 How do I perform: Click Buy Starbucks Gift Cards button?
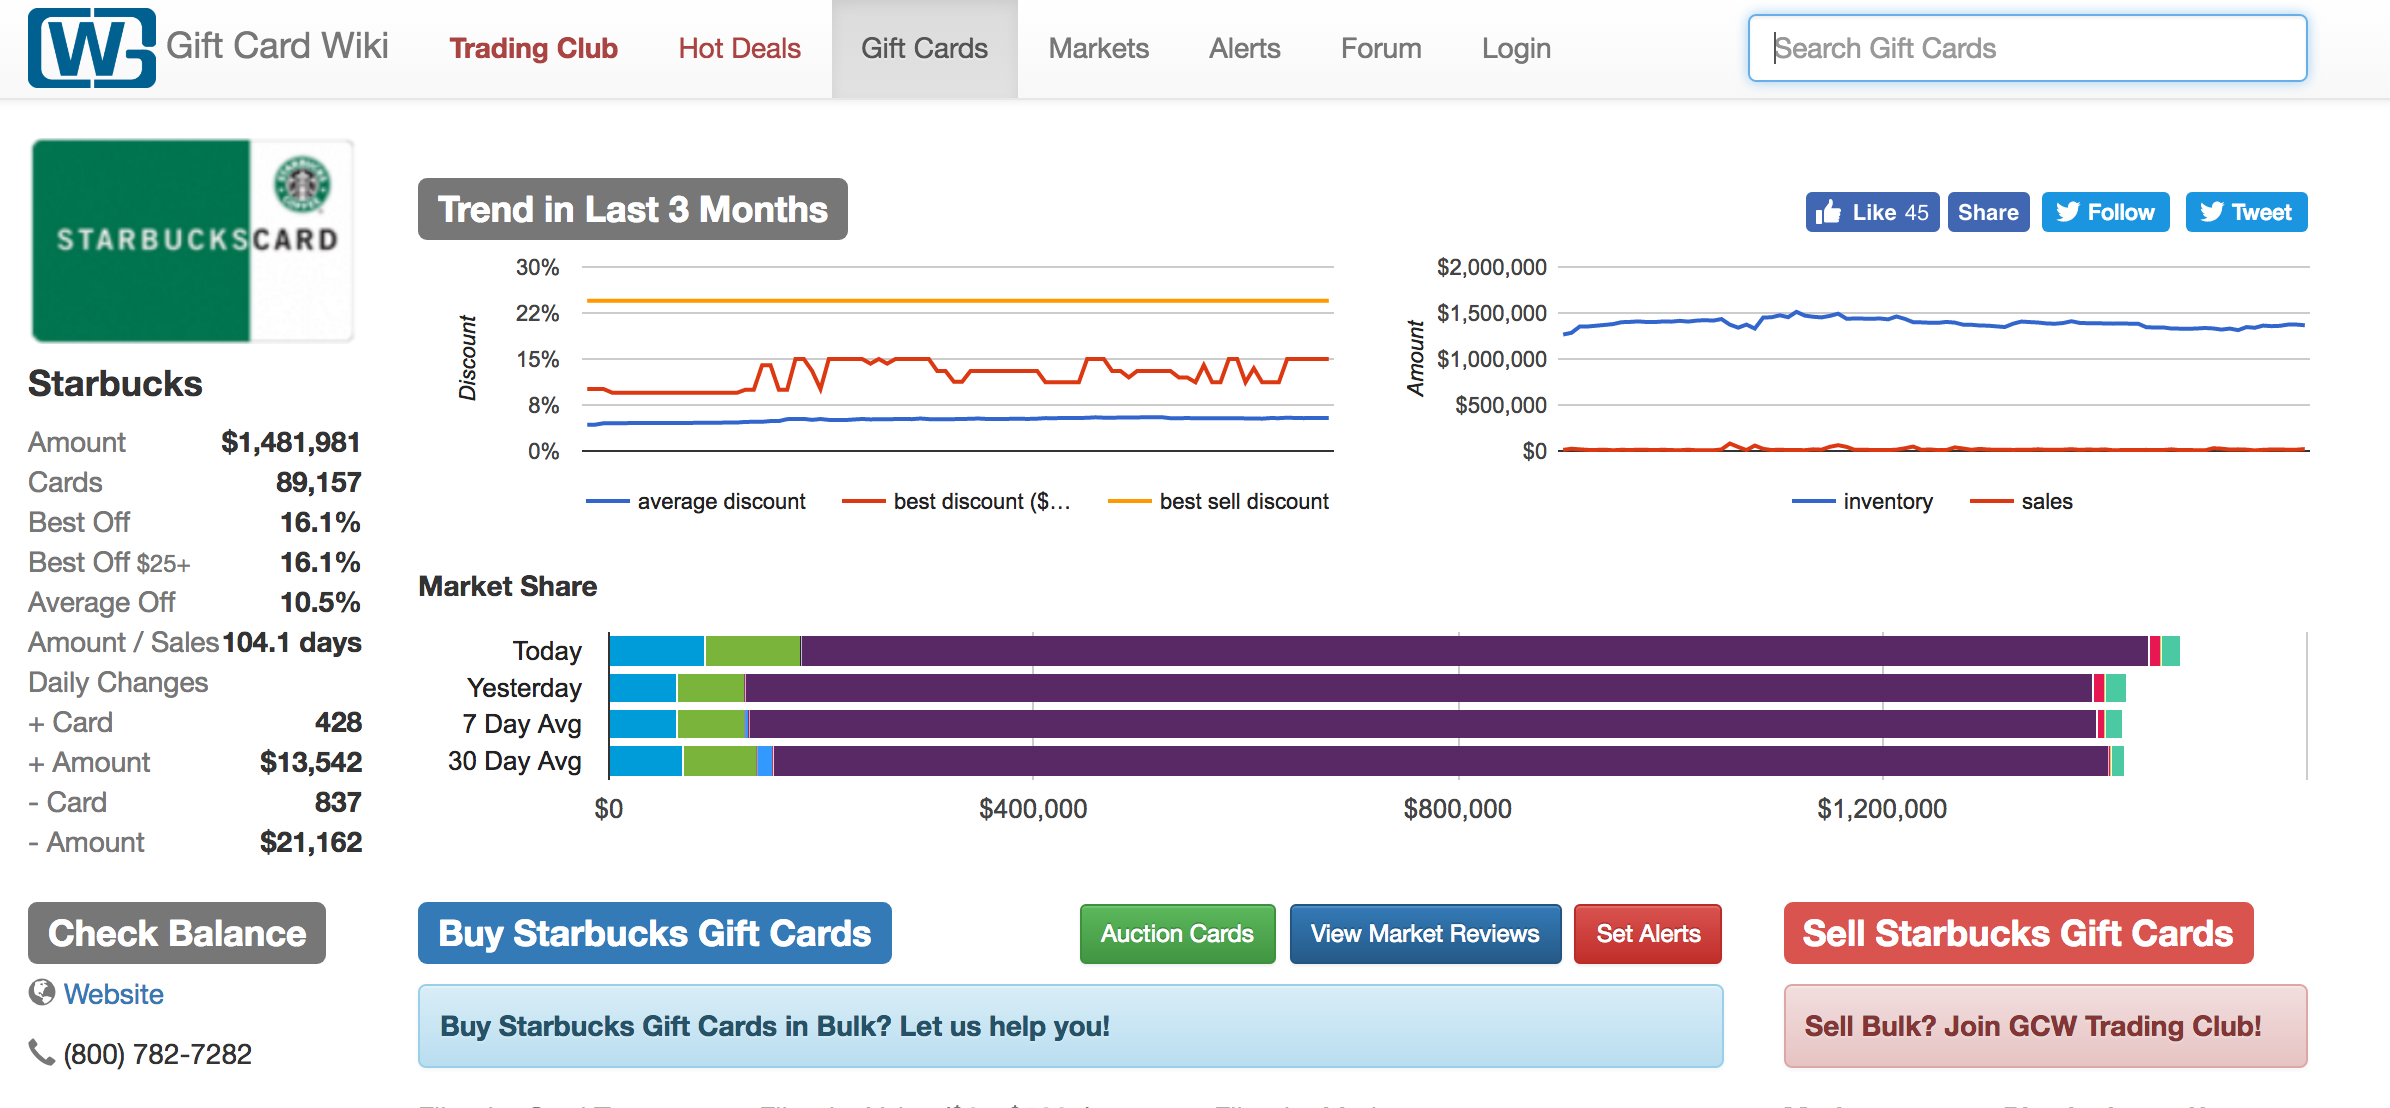pyautogui.click(x=655, y=933)
